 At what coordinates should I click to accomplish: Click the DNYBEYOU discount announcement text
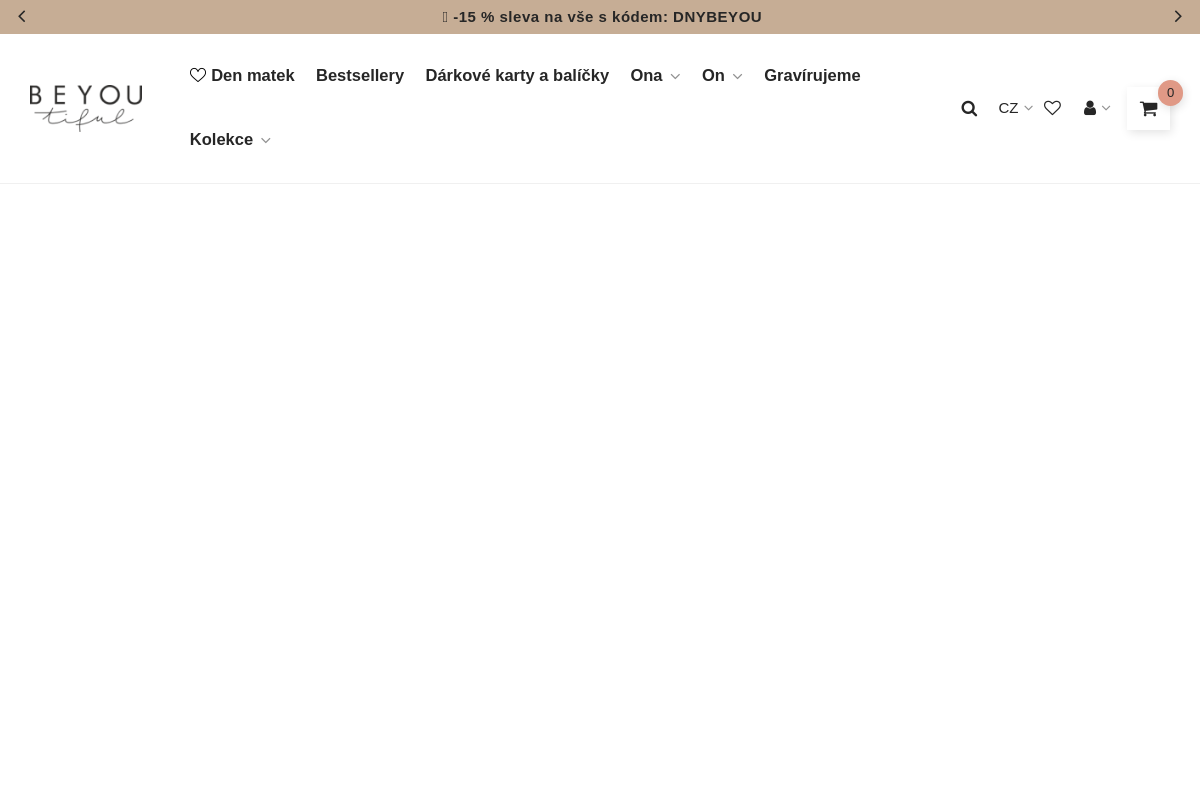607,17
